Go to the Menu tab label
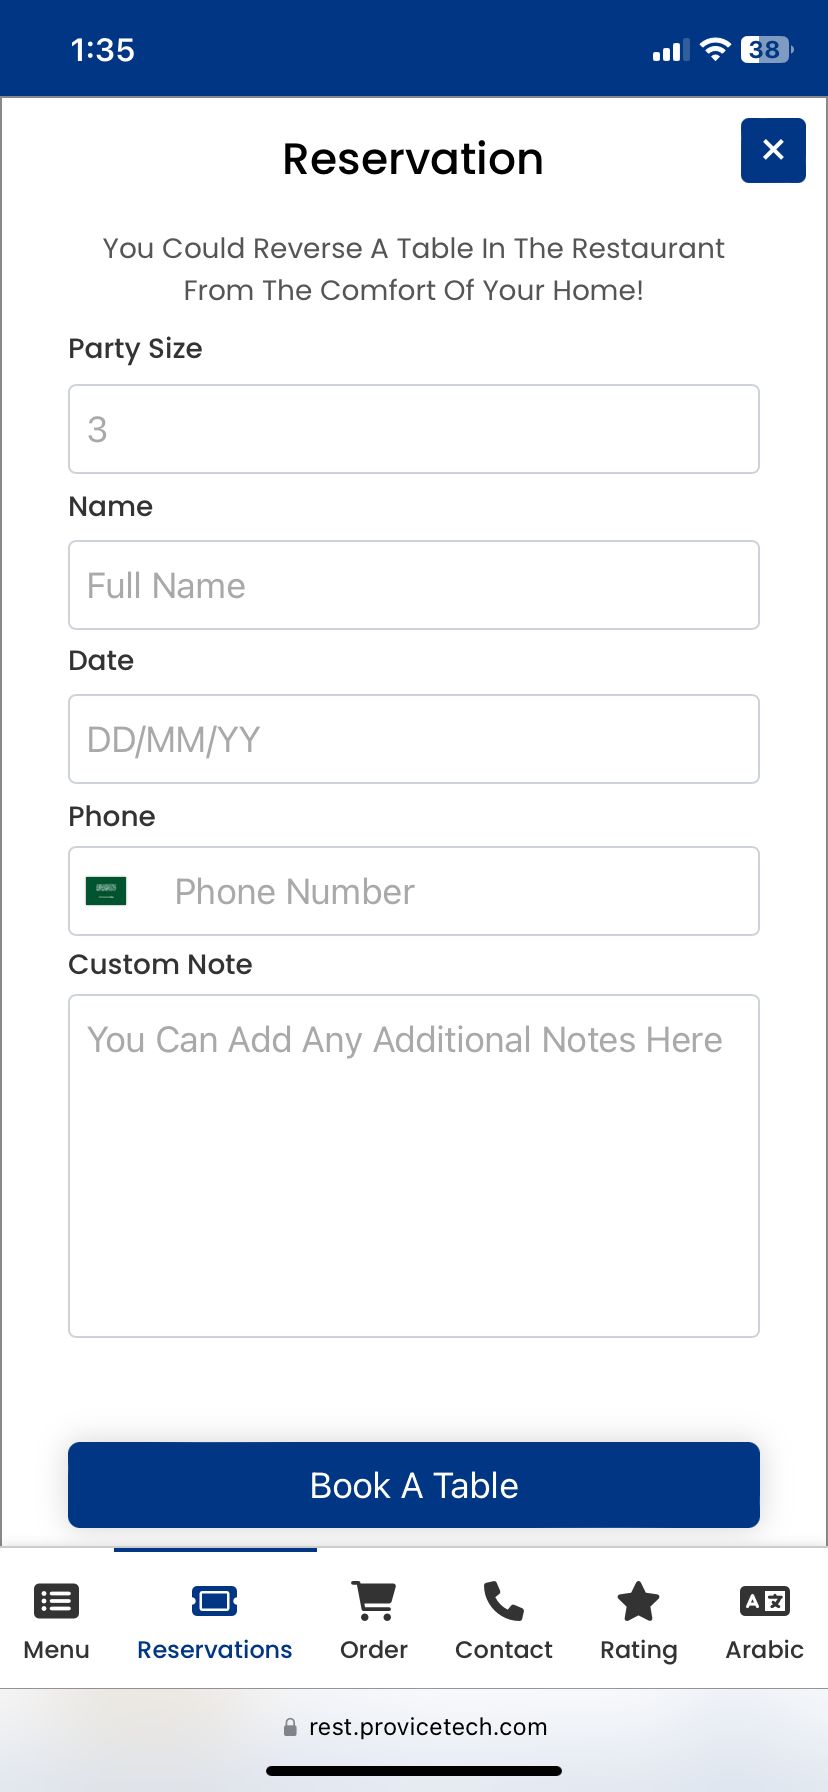This screenshot has width=828, height=1792. tap(56, 1650)
